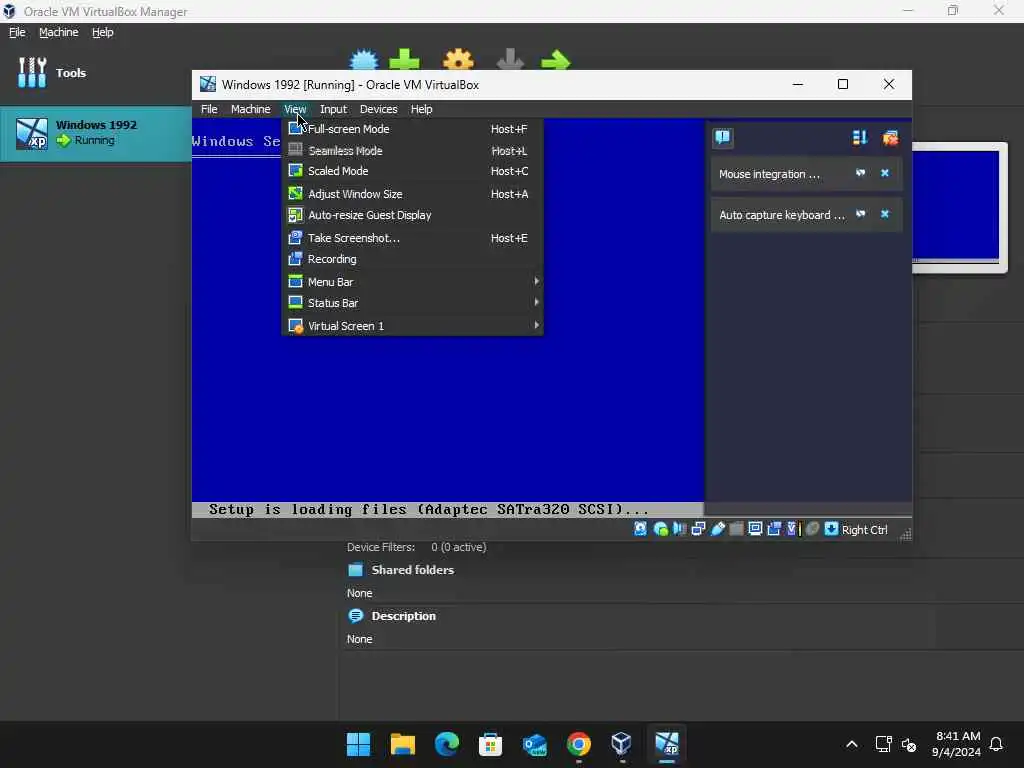Screen dimensions: 1024x768
Task: Click the optical drive status bar icon
Action: click(x=660, y=529)
